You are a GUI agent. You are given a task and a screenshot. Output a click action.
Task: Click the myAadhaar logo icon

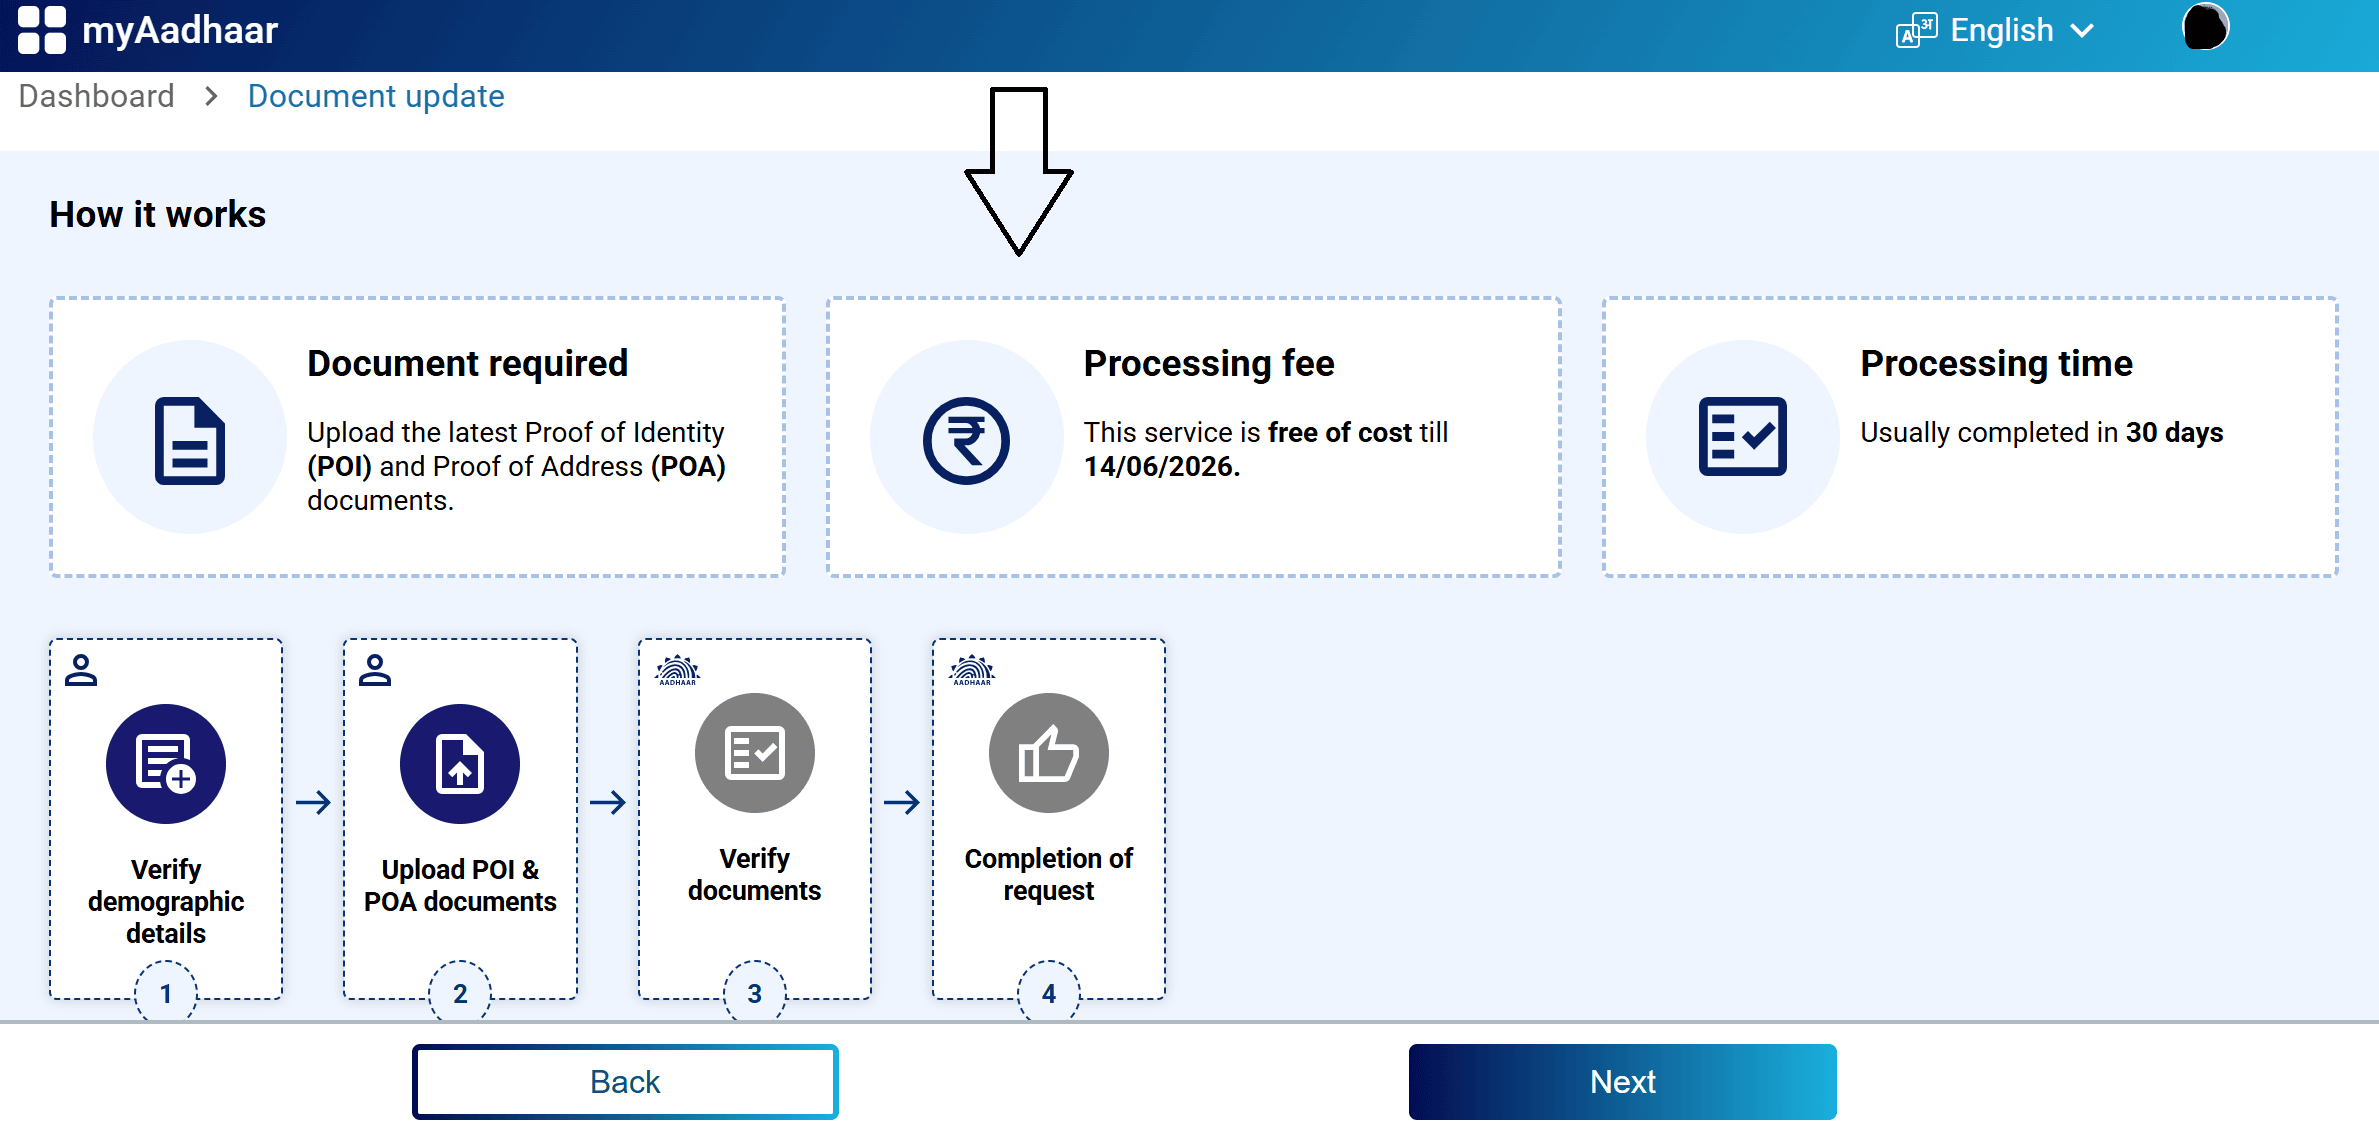point(44,30)
